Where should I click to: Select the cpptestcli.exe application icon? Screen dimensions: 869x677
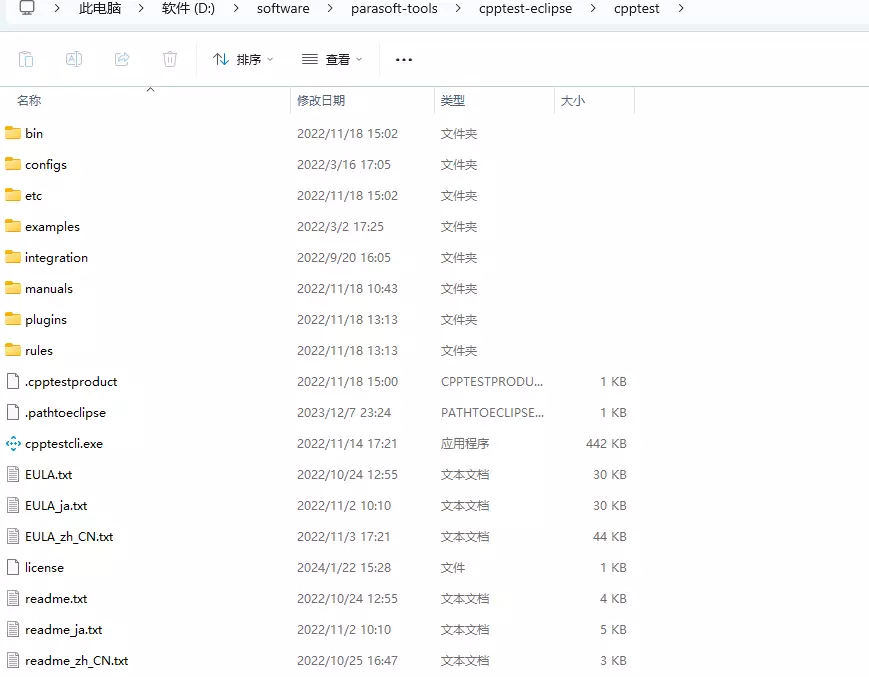13,443
